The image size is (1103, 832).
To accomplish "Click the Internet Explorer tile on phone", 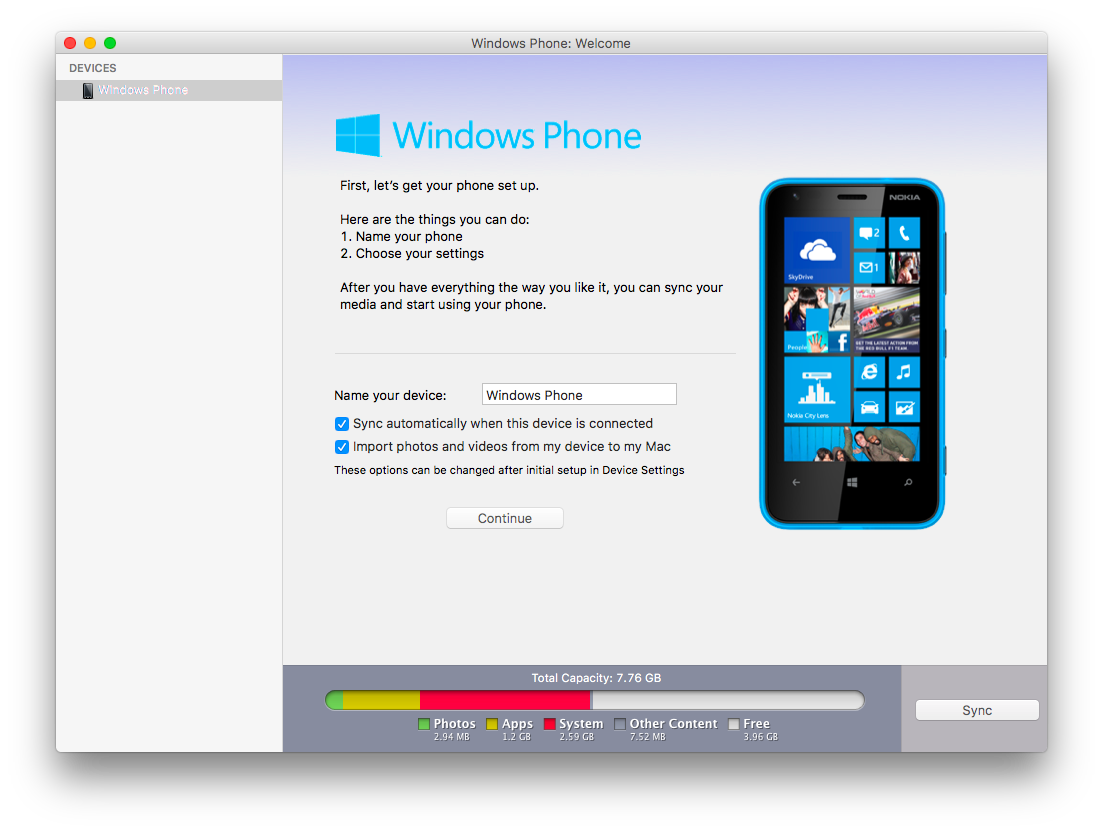I will coord(869,372).
